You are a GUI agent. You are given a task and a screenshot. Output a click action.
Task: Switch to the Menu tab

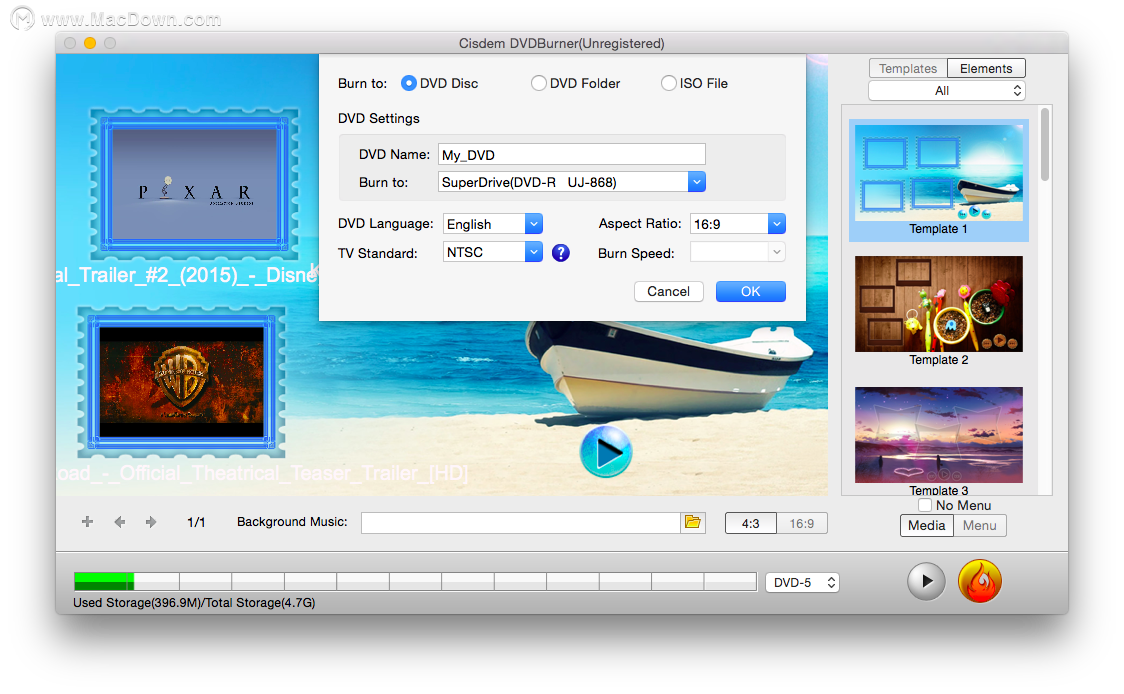tap(979, 526)
